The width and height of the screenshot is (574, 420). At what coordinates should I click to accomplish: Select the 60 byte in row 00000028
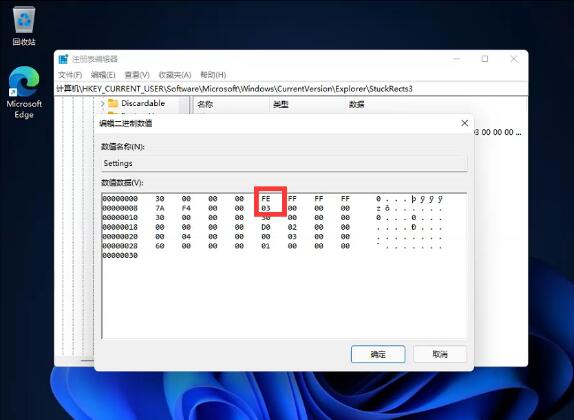[160, 246]
